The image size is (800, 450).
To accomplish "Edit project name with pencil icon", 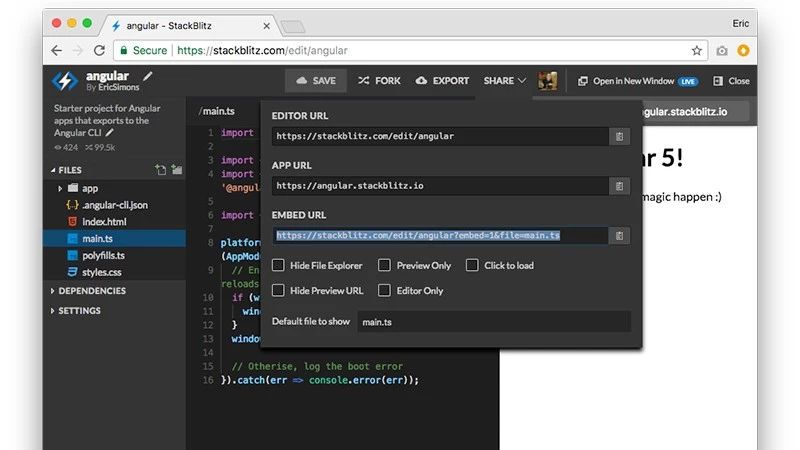I will [147, 76].
